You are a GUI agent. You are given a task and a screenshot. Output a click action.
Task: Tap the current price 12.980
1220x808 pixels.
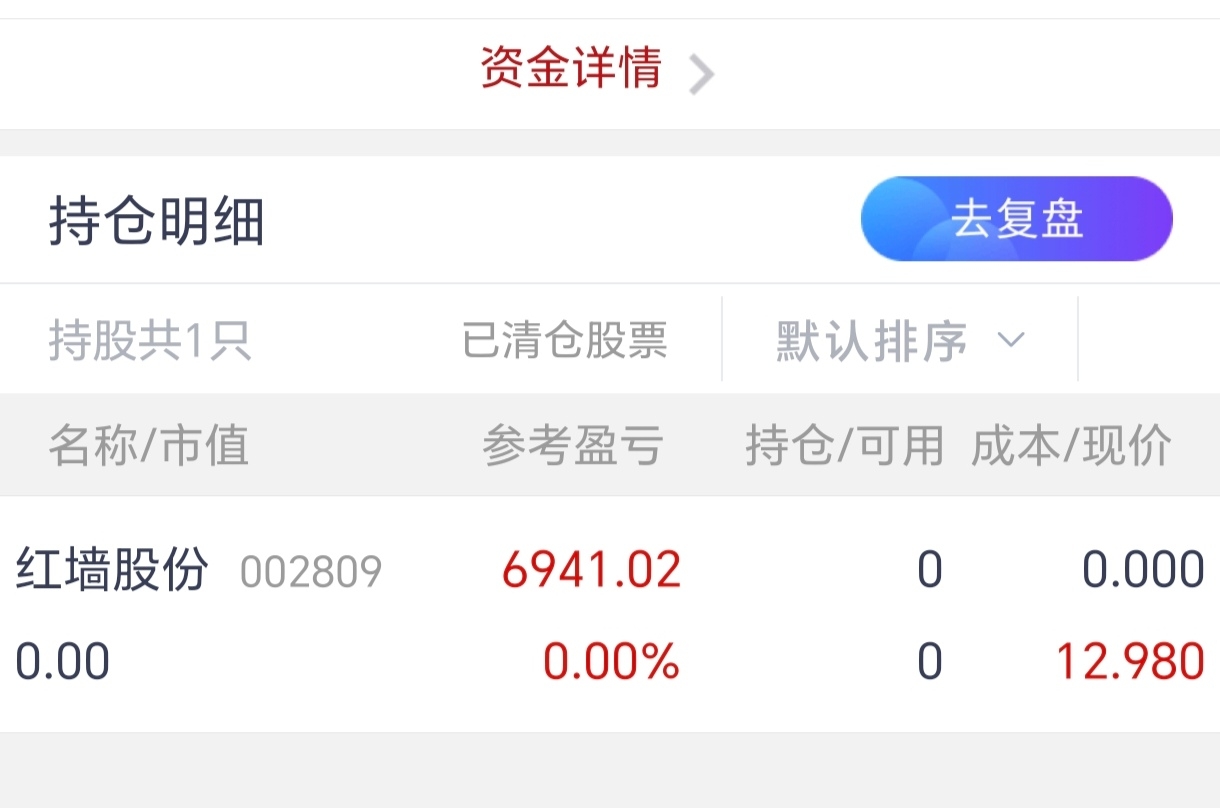1130,662
